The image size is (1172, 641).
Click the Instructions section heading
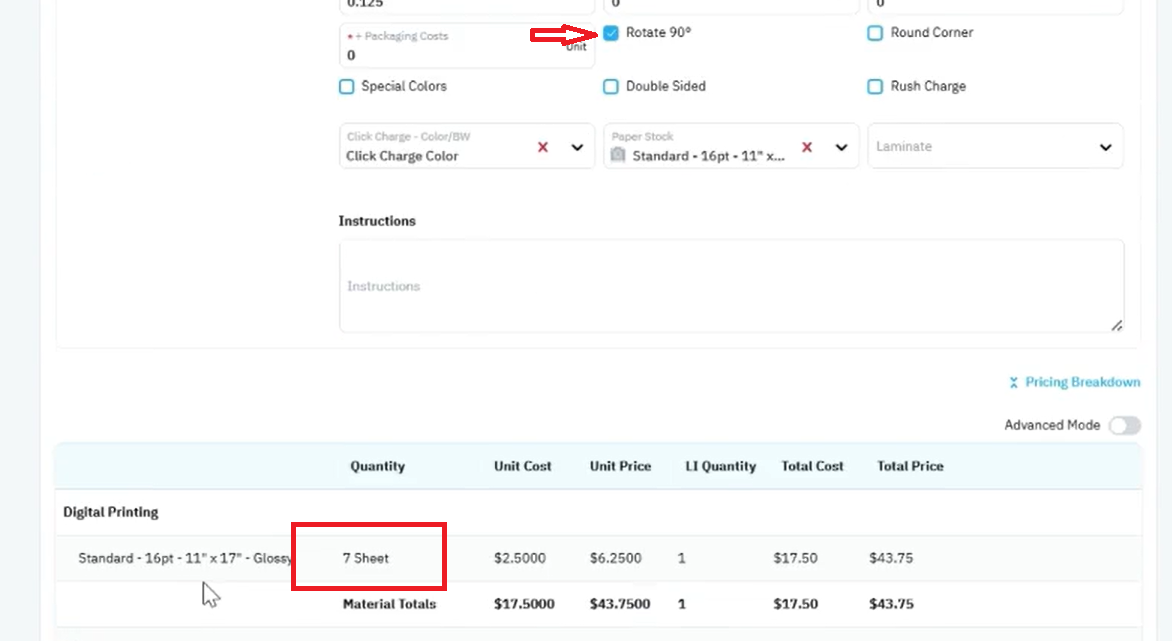377,221
